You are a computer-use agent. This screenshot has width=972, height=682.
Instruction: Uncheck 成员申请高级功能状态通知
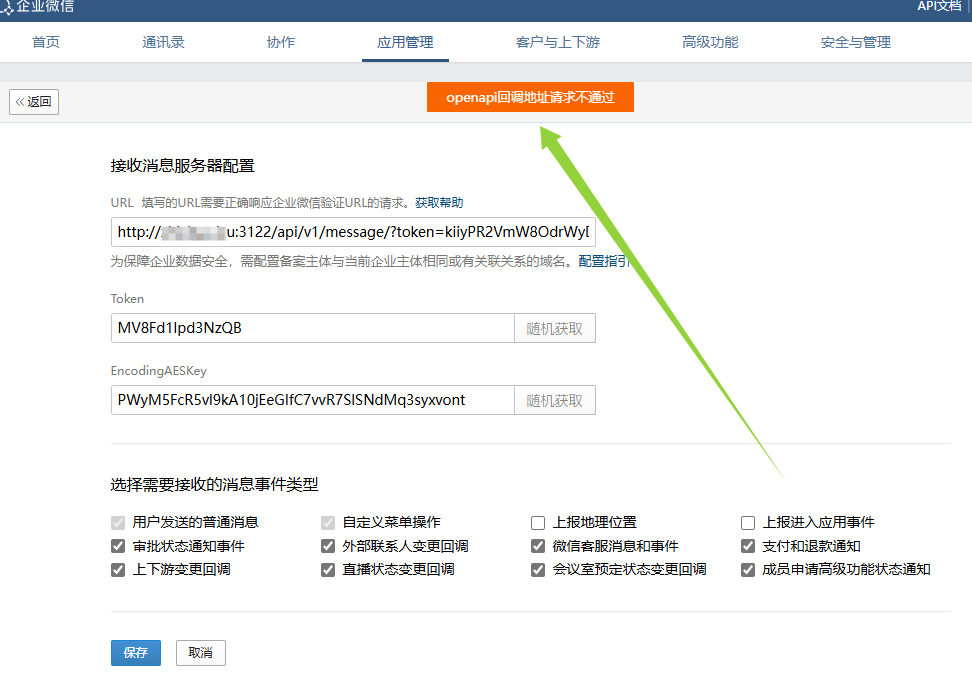pos(748,570)
